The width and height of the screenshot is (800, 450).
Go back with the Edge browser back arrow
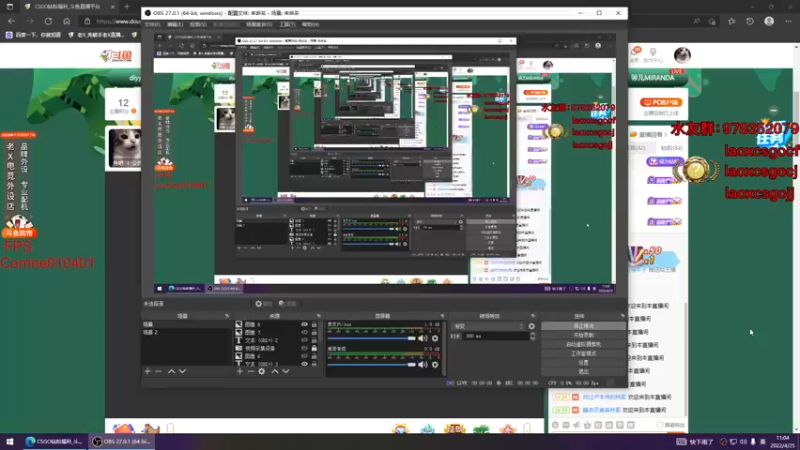(11, 21)
